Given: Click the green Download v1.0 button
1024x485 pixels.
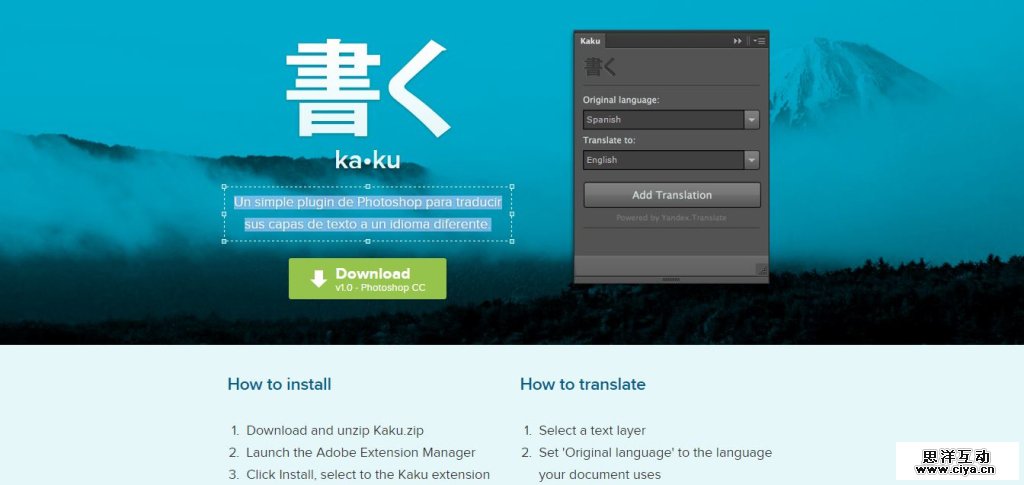Looking at the screenshot, I should pos(367,279).
